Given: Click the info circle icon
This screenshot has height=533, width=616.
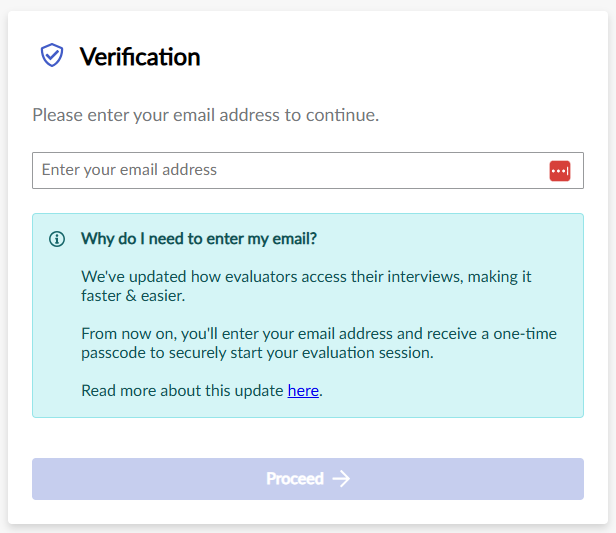Looking at the screenshot, I should (x=57, y=239).
